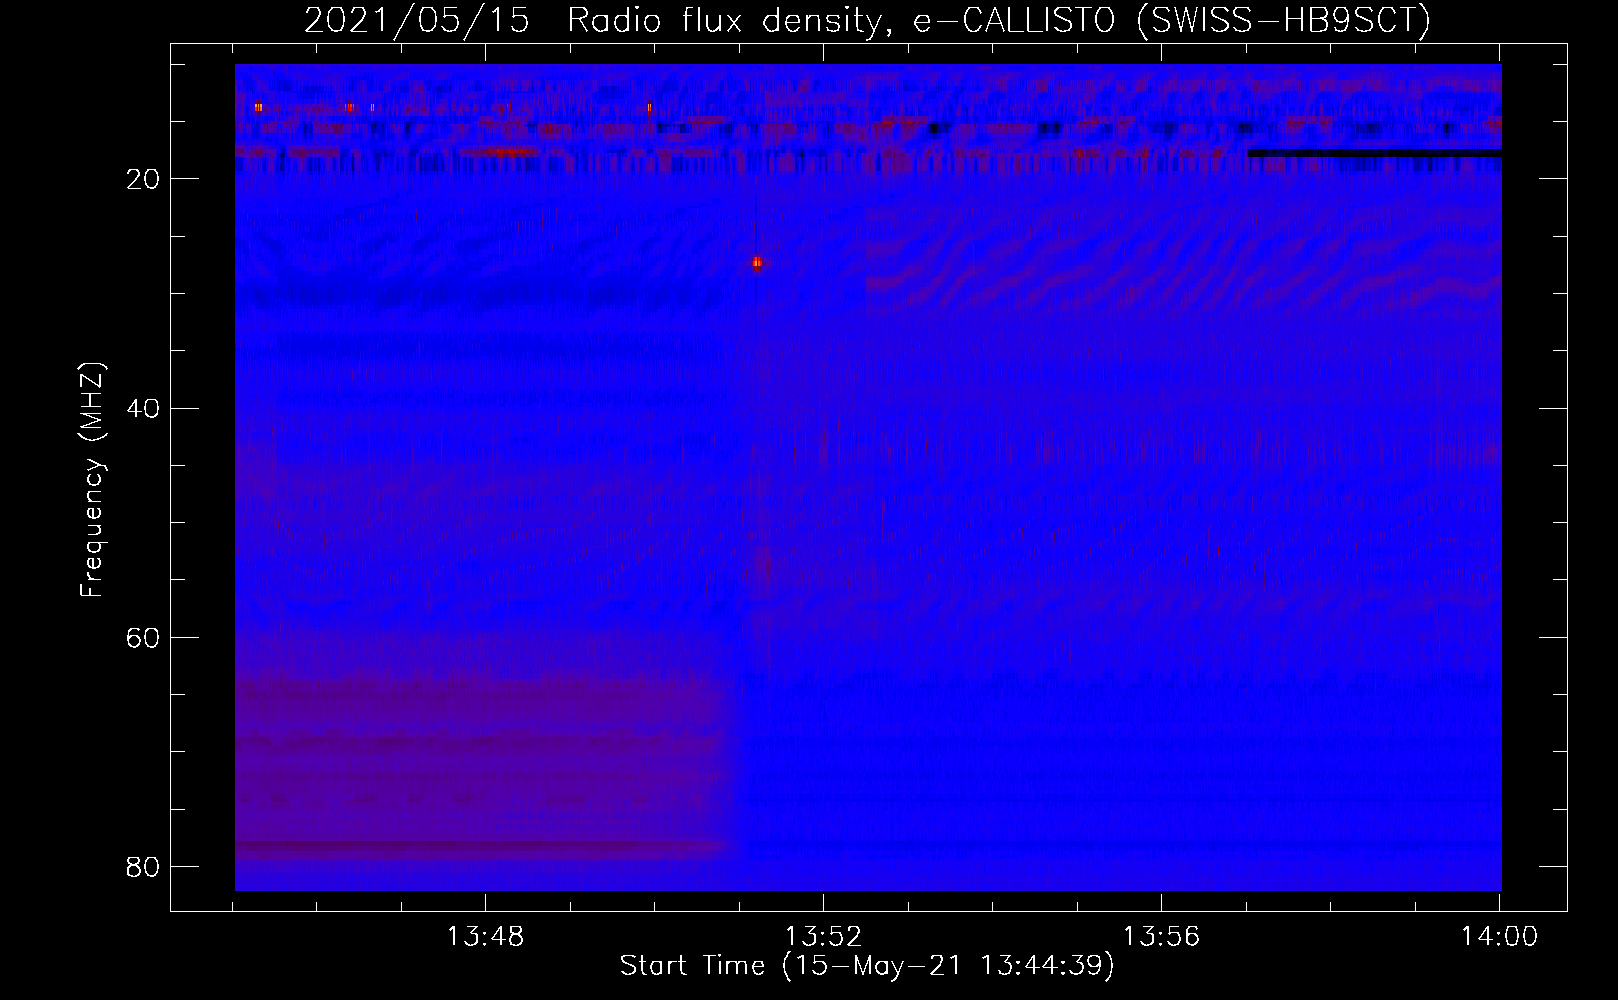Click the 14:00 time axis label
The image size is (1618, 1000).
(x=1499, y=937)
